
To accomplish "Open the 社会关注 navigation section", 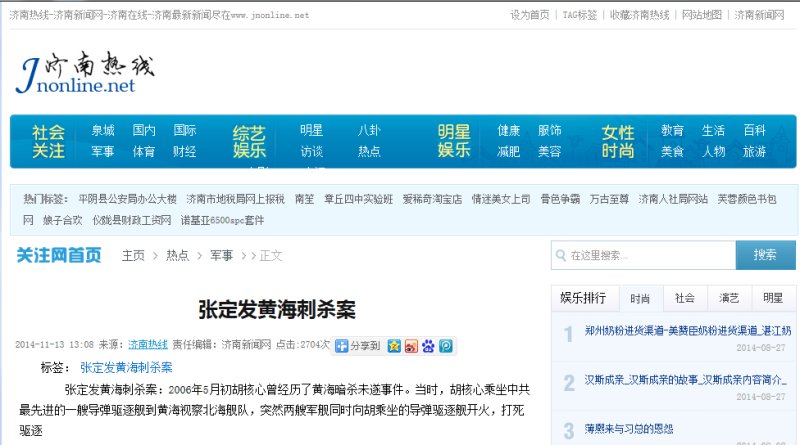I will [48, 141].
